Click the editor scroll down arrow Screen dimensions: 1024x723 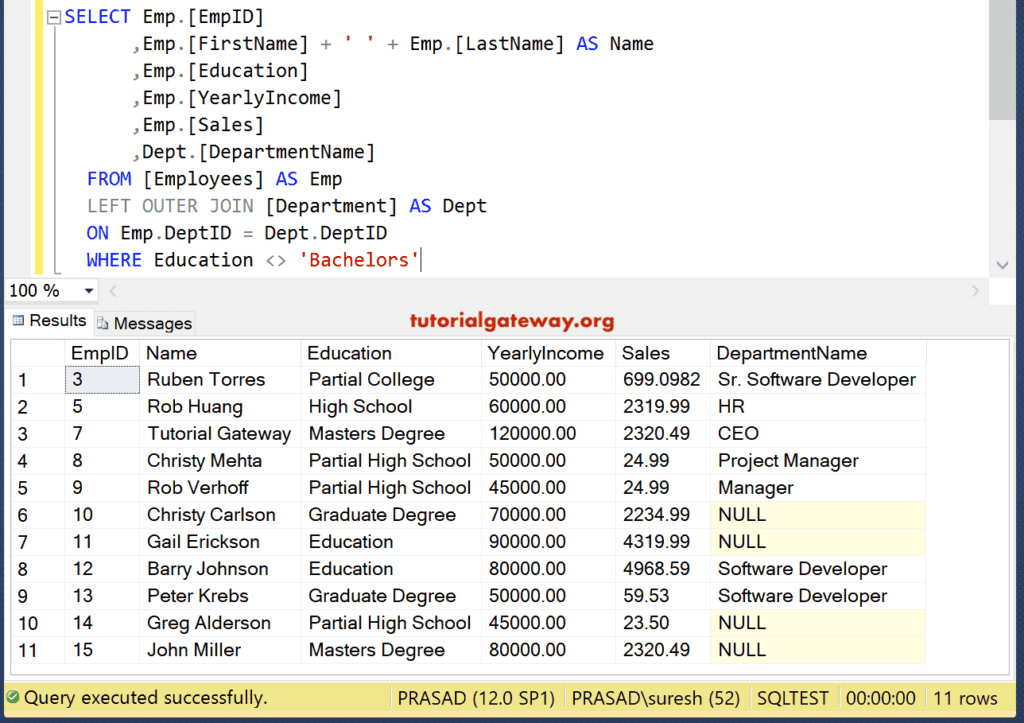pyautogui.click(x=1003, y=264)
